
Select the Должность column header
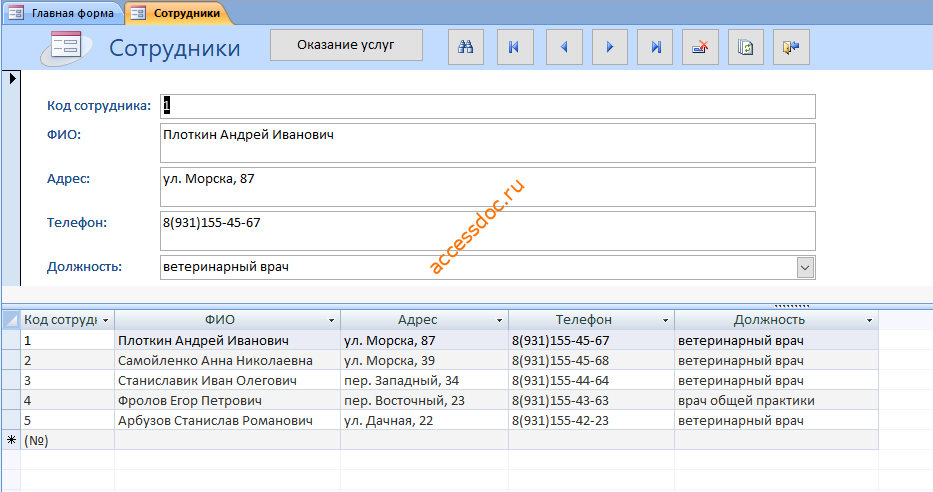(776, 320)
